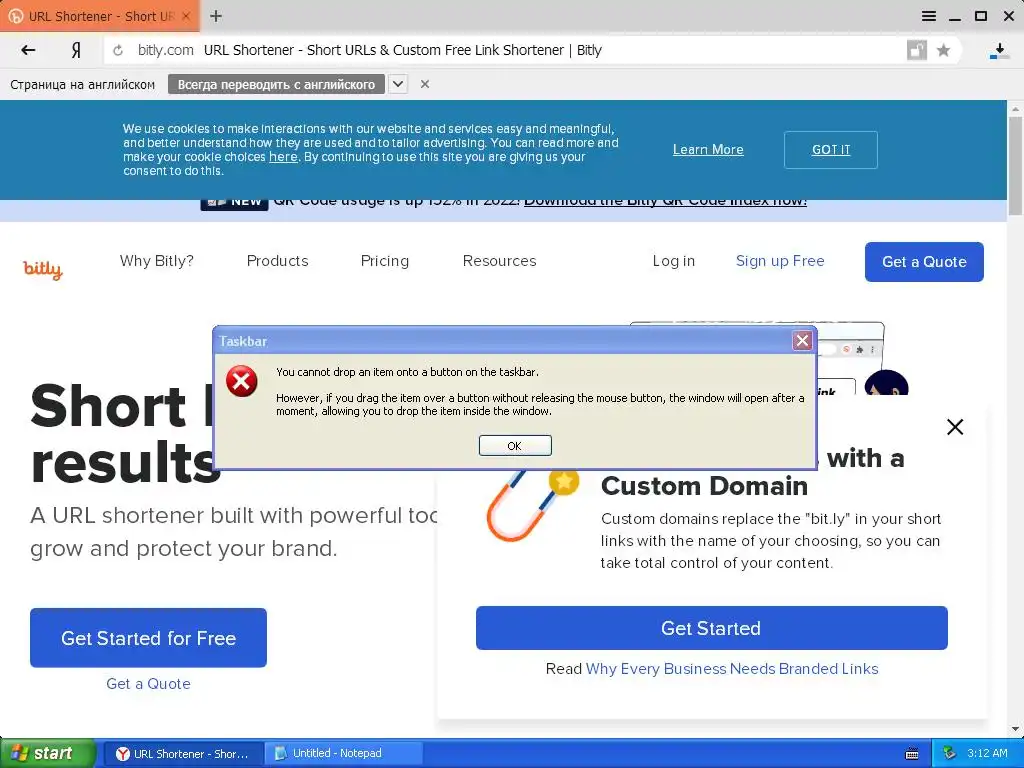
Task: Switch to URL Shortener taskbar button
Action: point(184,754)
